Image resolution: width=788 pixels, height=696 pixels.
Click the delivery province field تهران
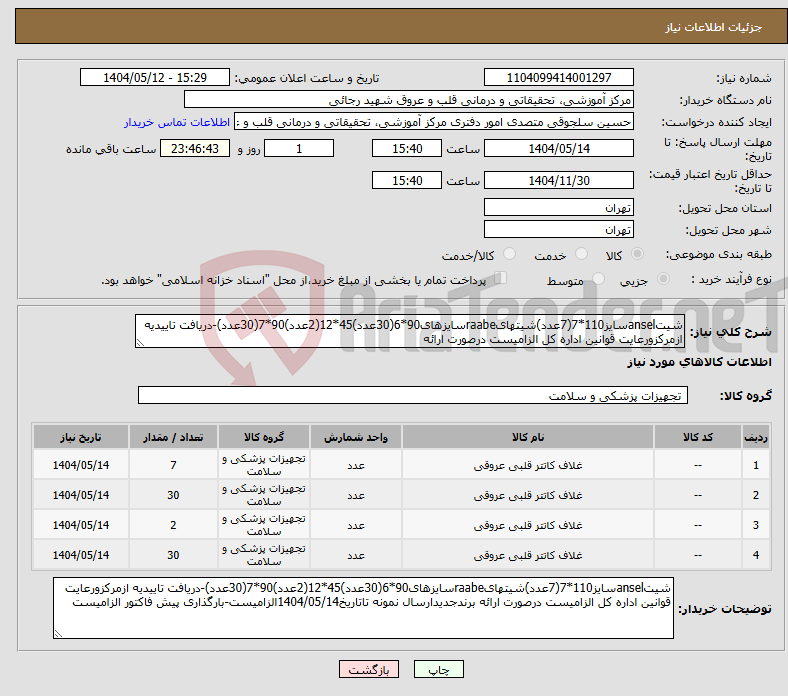click(x=558, y=207)
